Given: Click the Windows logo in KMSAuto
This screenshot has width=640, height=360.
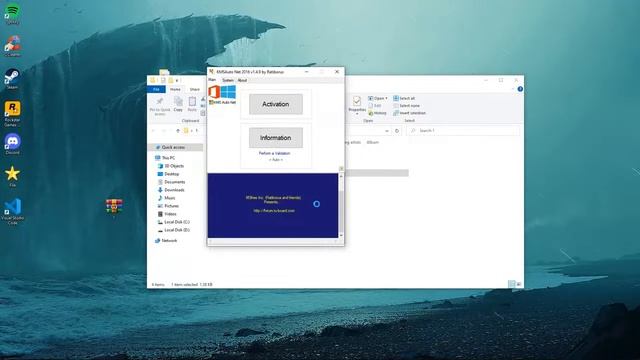Looking at the screenshot, I should (228, 92).
